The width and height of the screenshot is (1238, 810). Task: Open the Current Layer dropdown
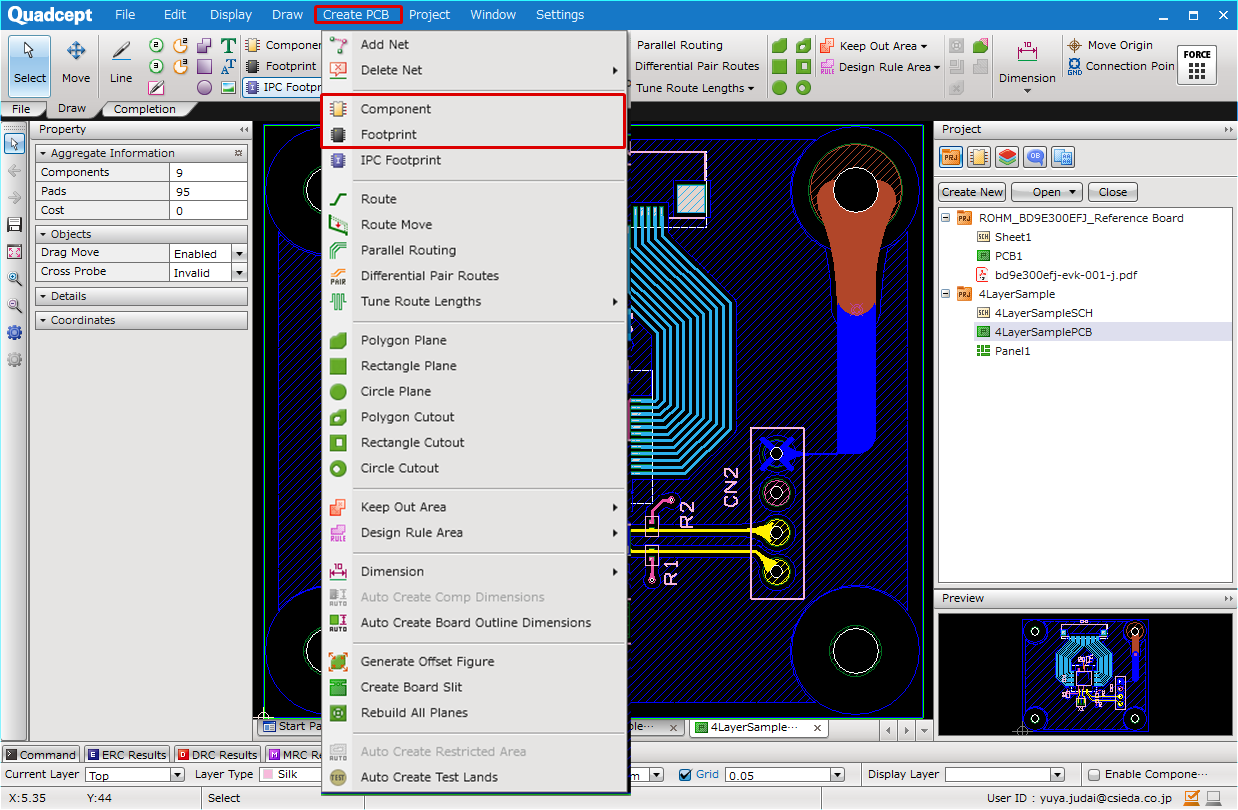click(178, 775)
